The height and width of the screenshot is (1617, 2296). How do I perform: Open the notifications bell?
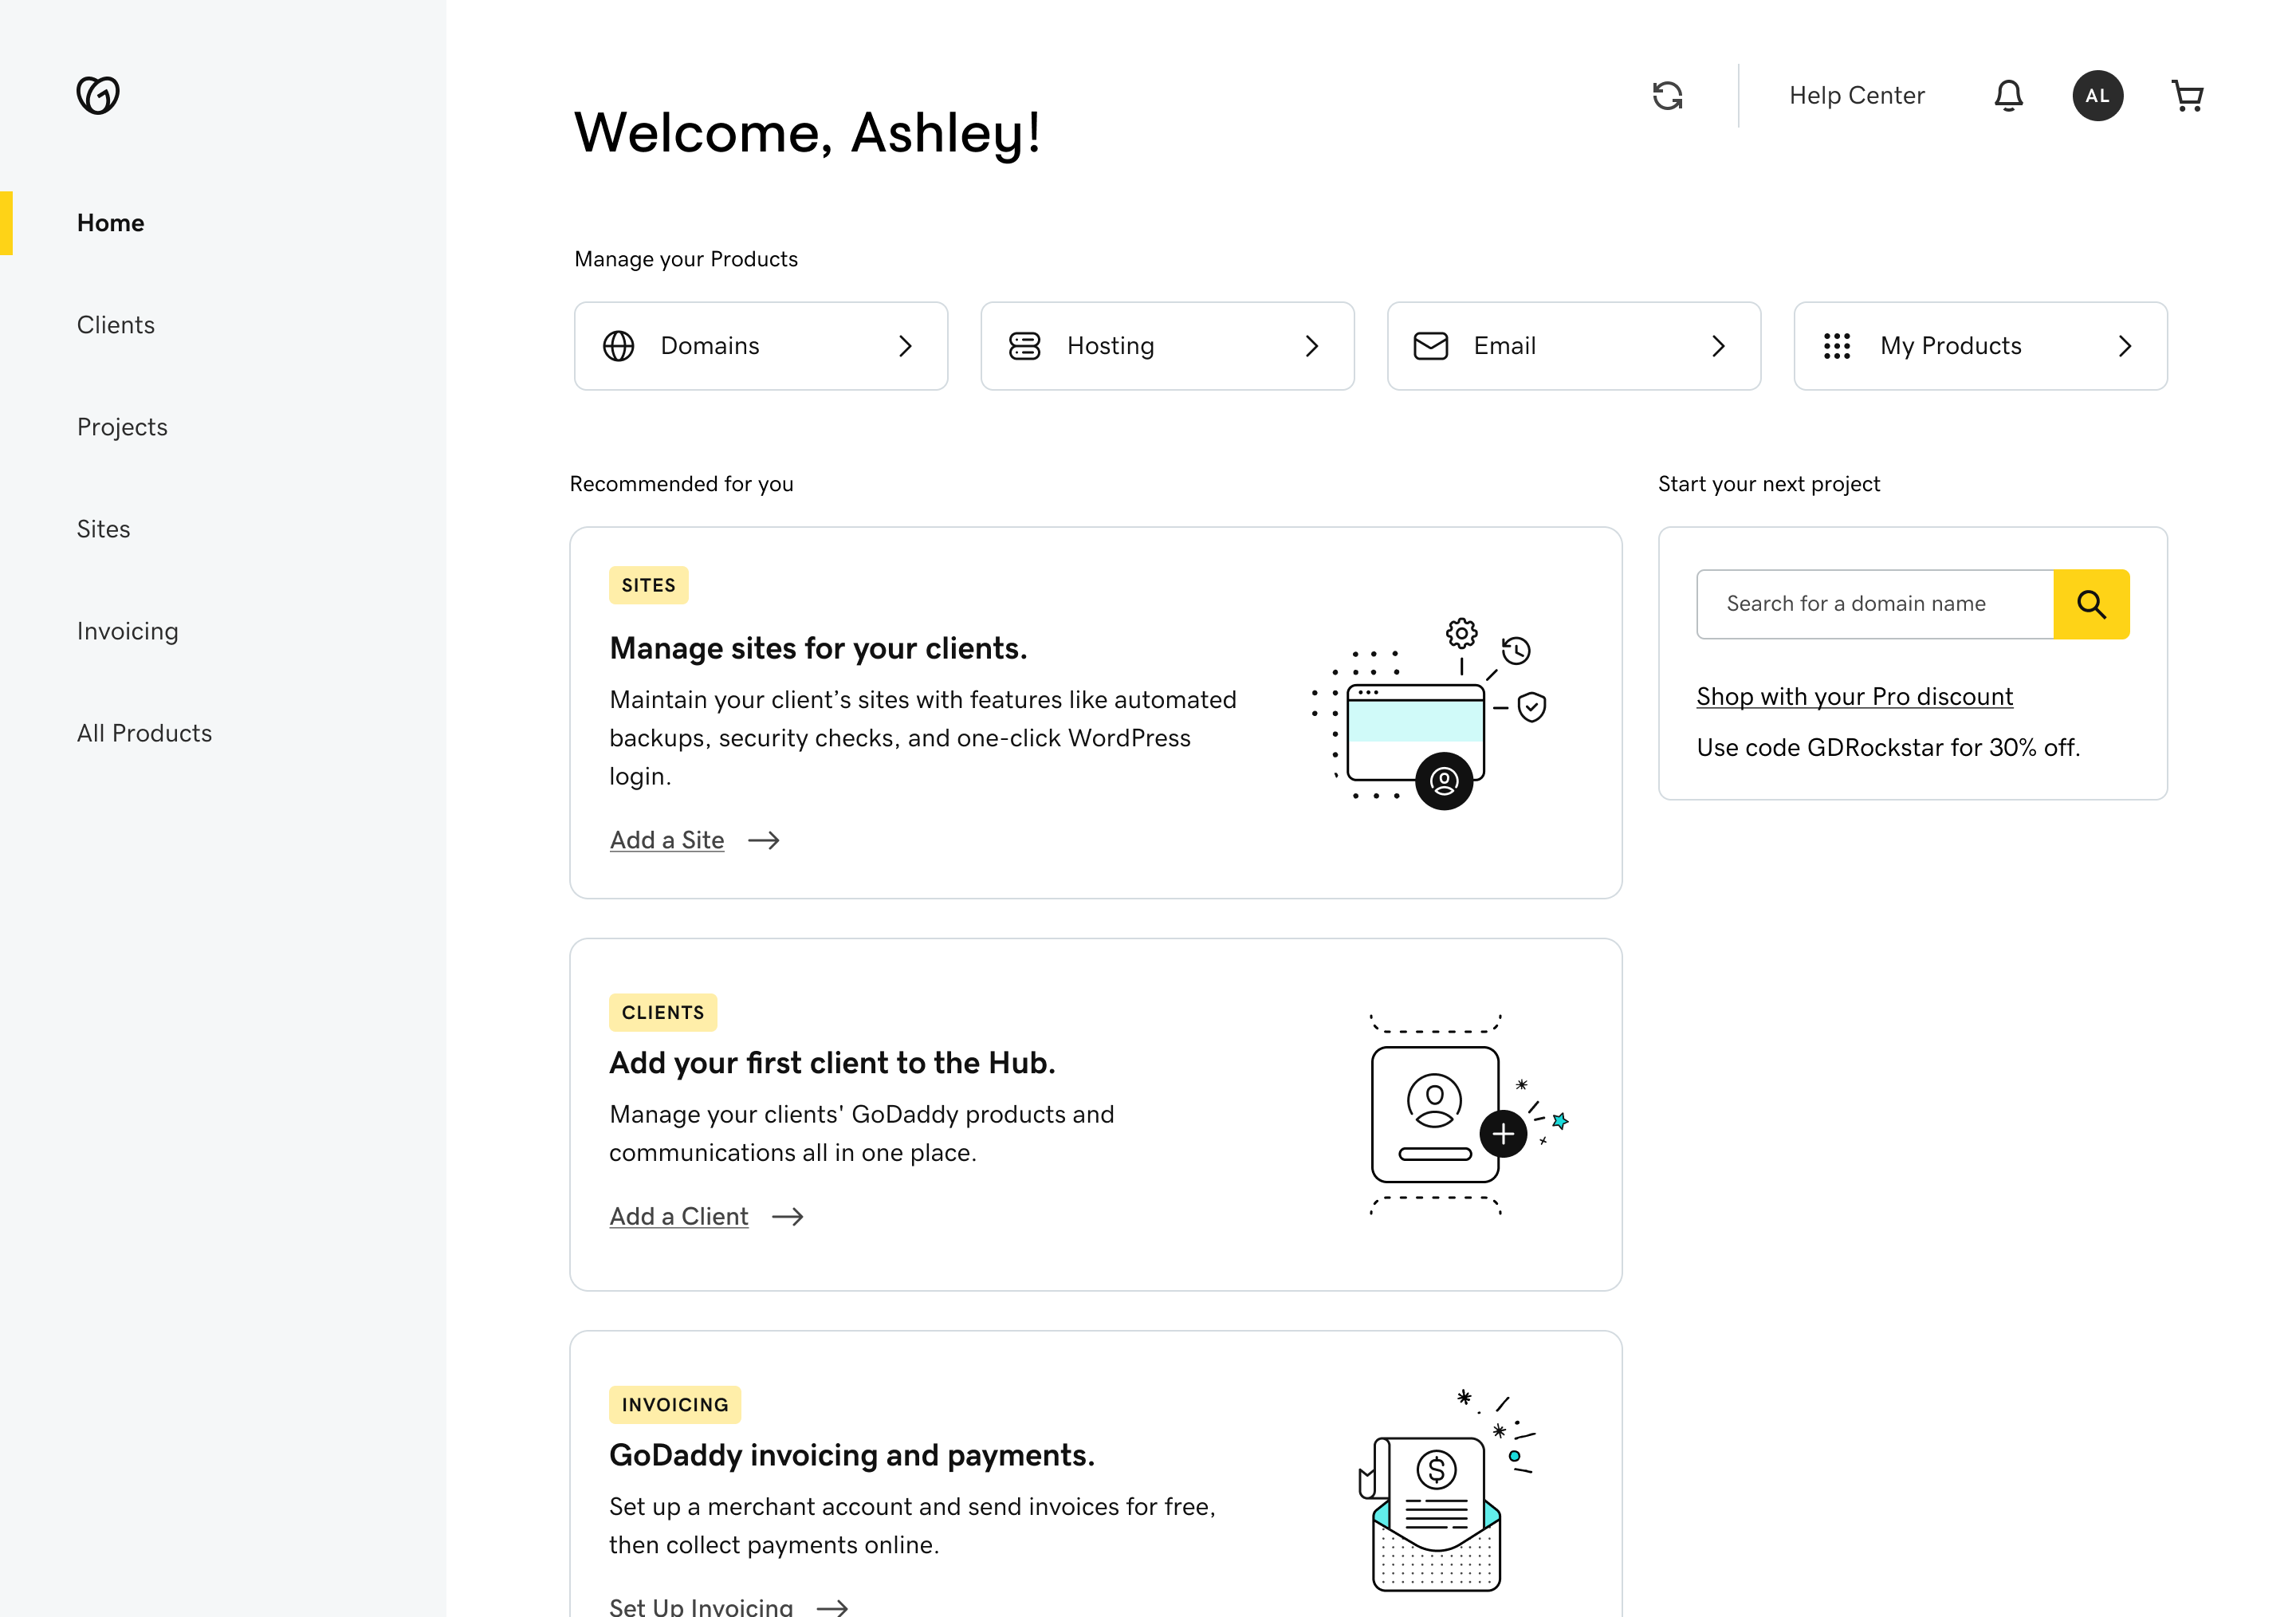point(2008,96)
